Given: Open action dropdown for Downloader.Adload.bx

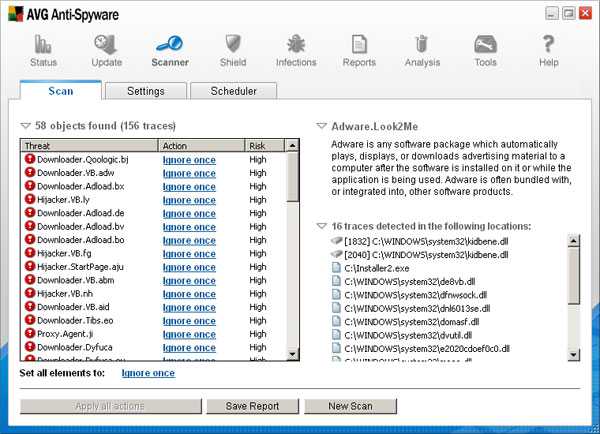Looking at the screenshot, I should coord(189,187).
